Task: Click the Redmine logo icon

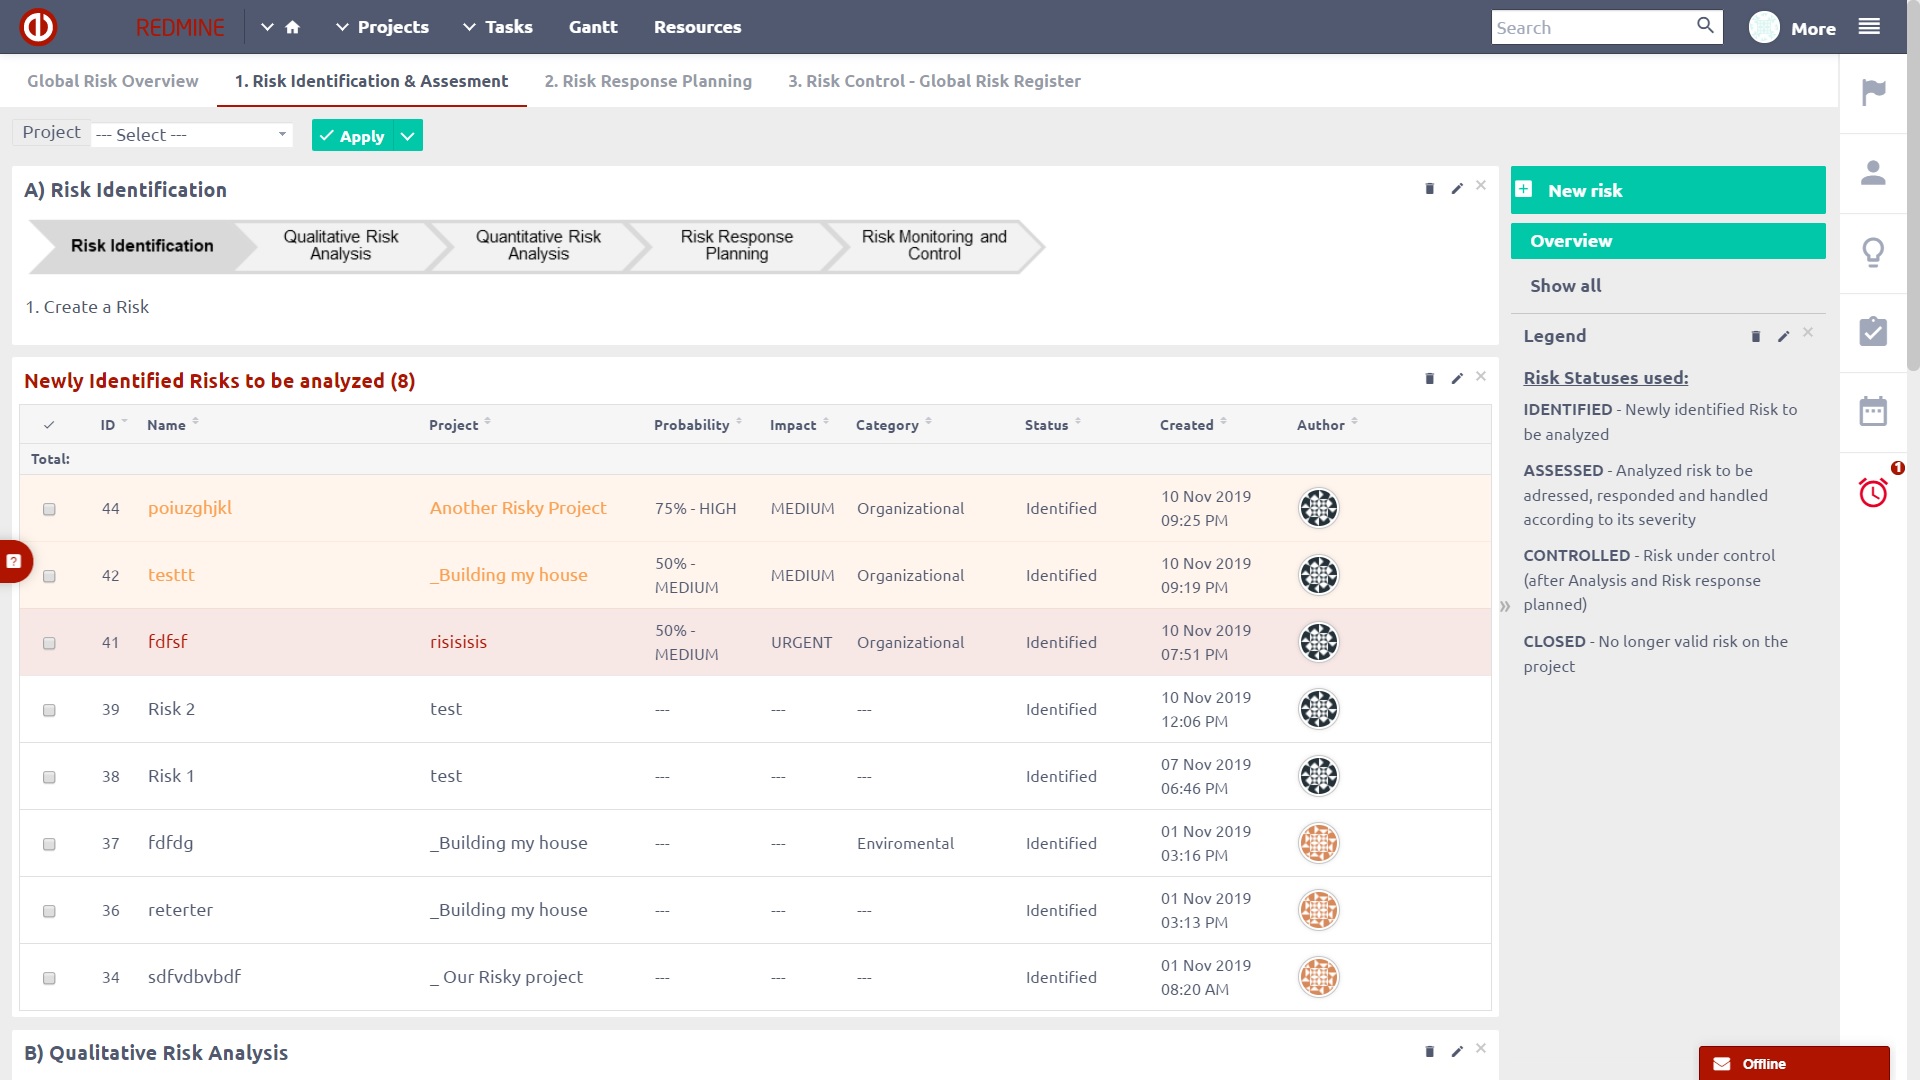Action: (38, 27)
